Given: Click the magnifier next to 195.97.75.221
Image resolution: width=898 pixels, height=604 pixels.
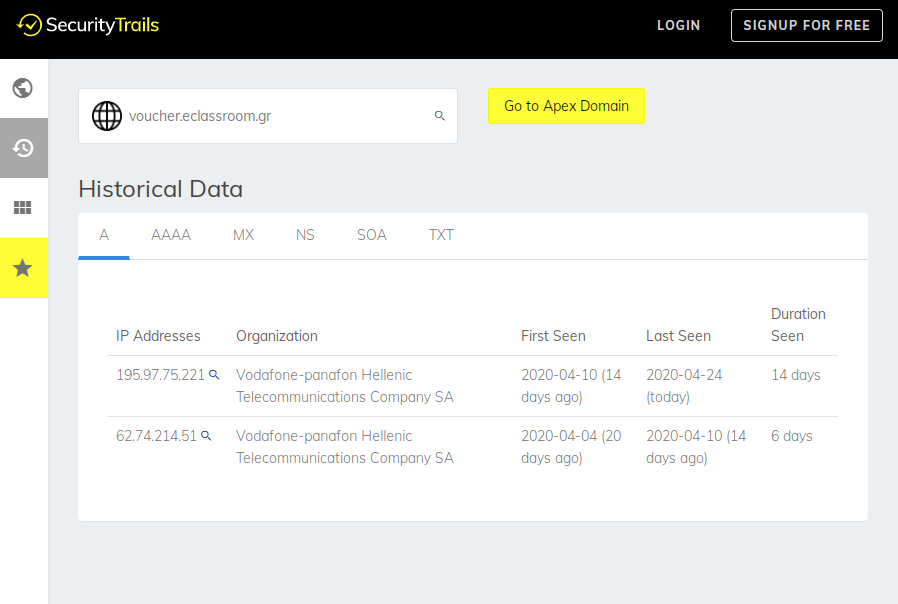Looking at the screenshot, I should 214,375.
